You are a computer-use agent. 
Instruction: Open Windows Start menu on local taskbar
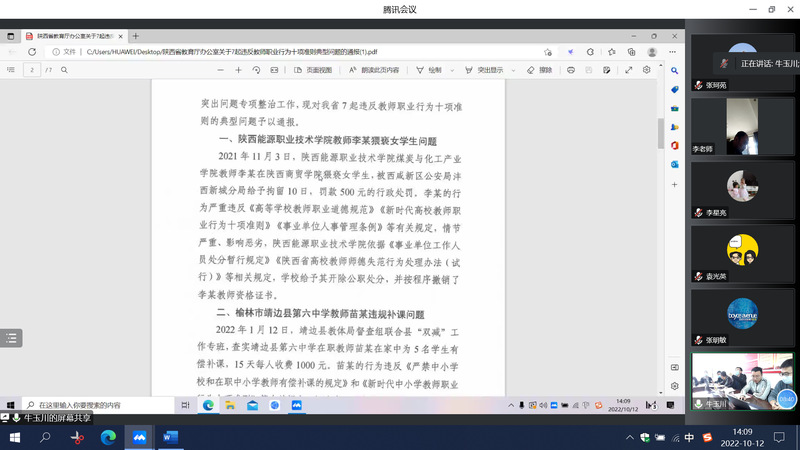coord(15,438)
